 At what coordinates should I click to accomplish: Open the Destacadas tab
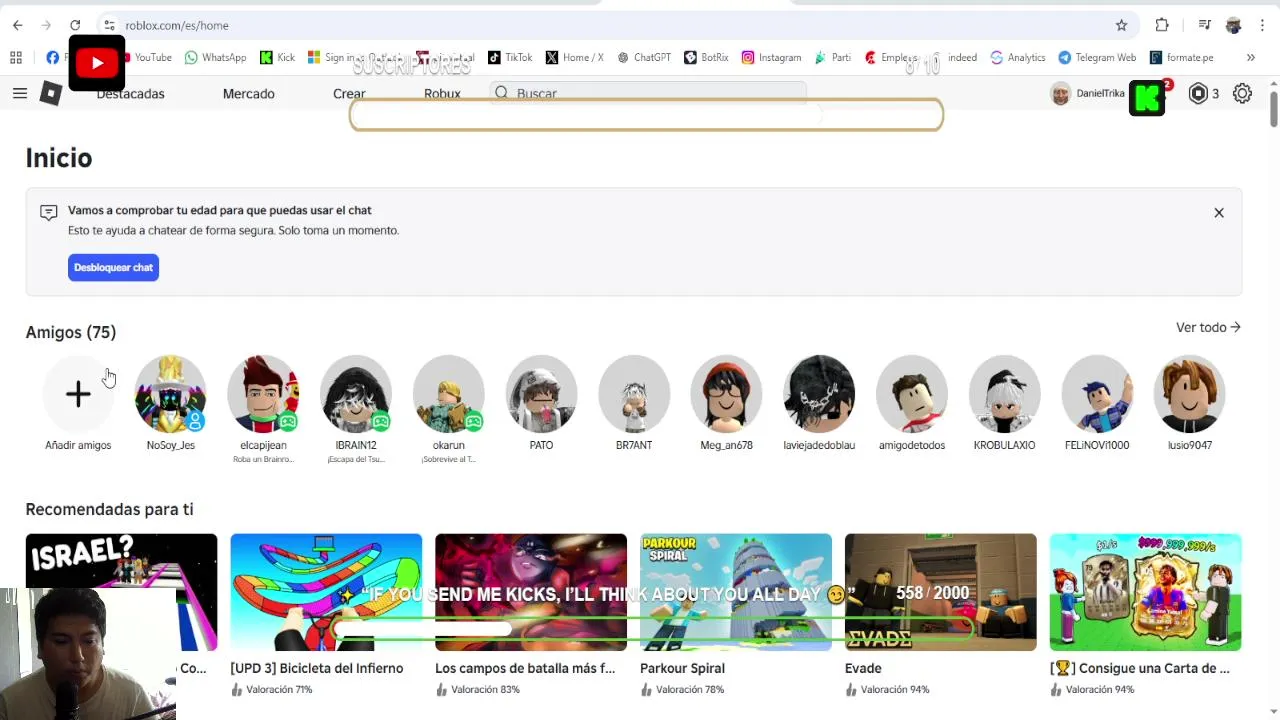[x=130, y=93]
